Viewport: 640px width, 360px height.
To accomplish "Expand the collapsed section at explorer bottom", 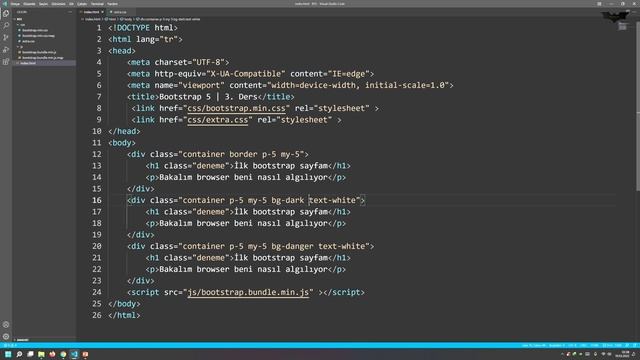I will 22,340.
